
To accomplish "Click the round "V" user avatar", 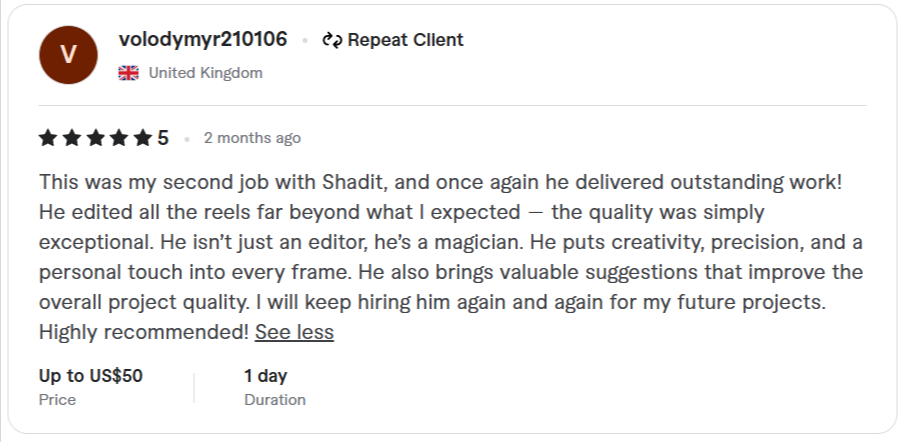I will [x=68, y=56].
